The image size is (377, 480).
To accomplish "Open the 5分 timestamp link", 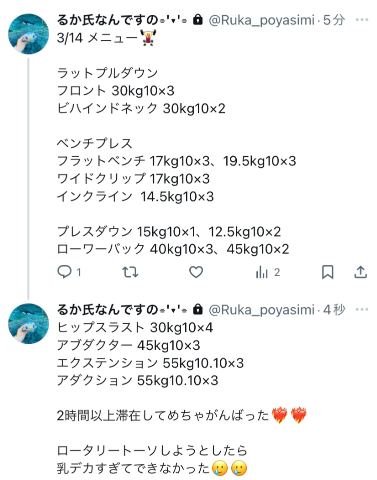I will [x=334, y=20].
